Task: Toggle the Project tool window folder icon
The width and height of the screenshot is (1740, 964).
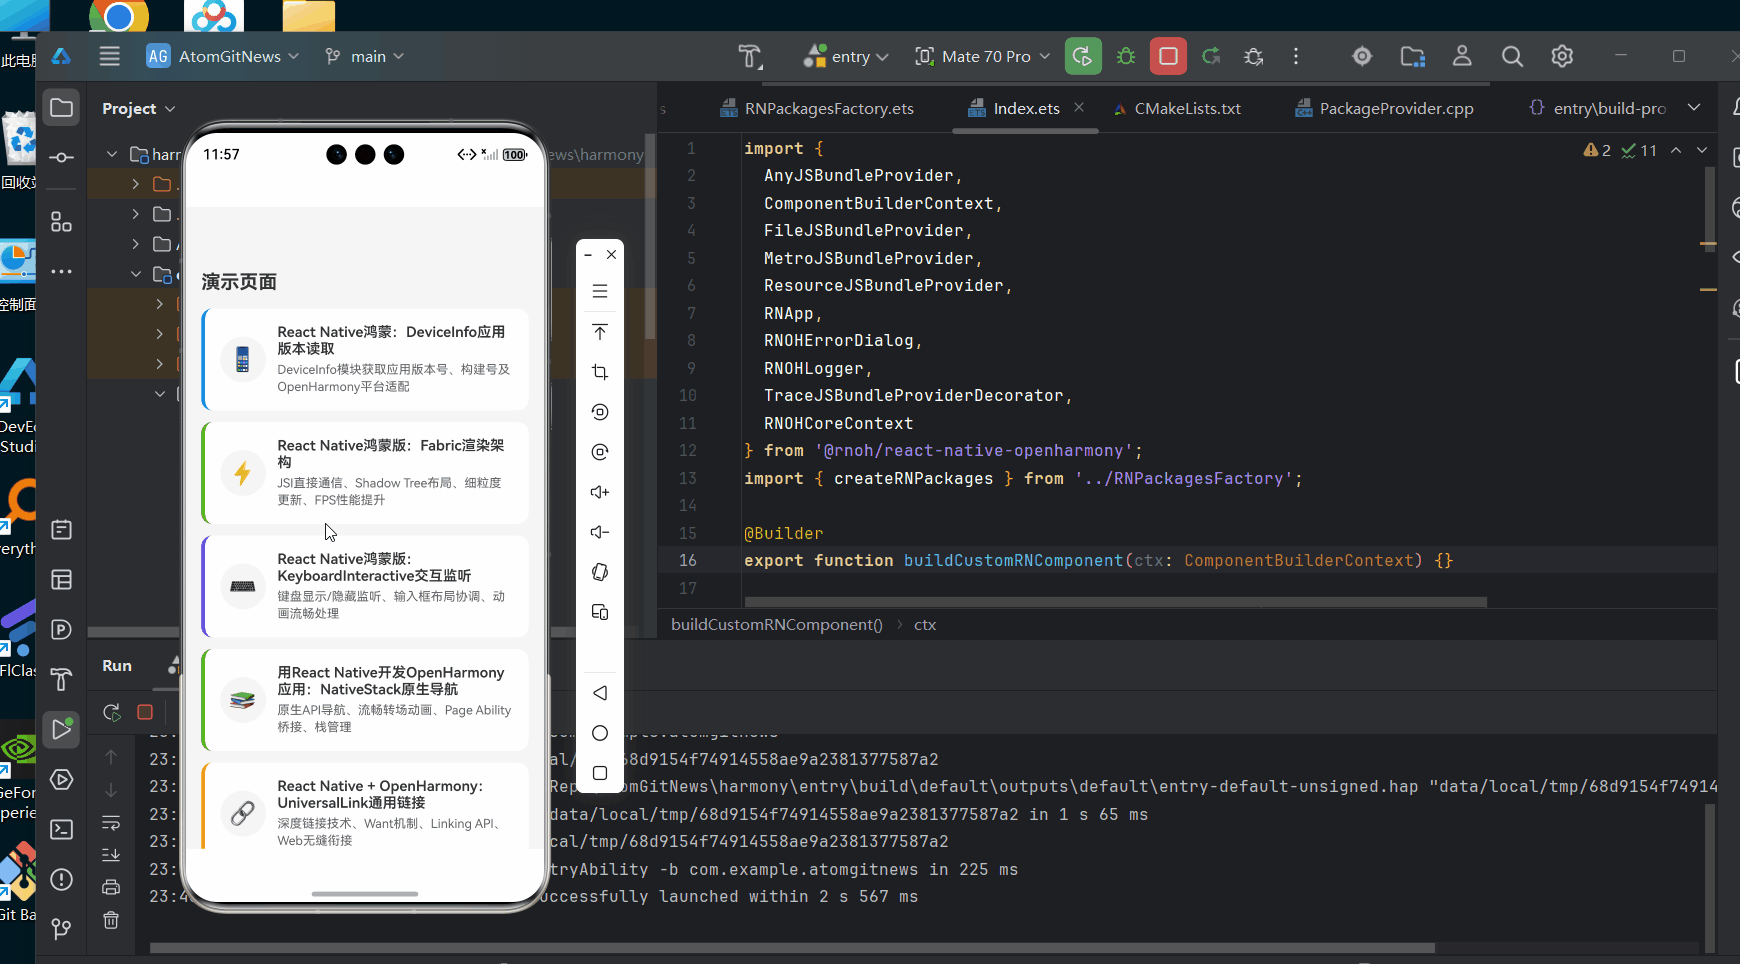Action: (x=61, y=108)
